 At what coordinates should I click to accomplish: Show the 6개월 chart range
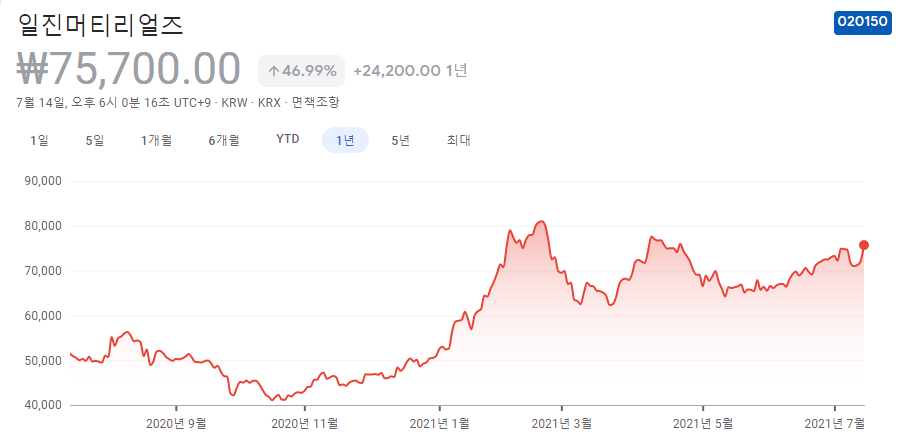[x=224, y=140]
